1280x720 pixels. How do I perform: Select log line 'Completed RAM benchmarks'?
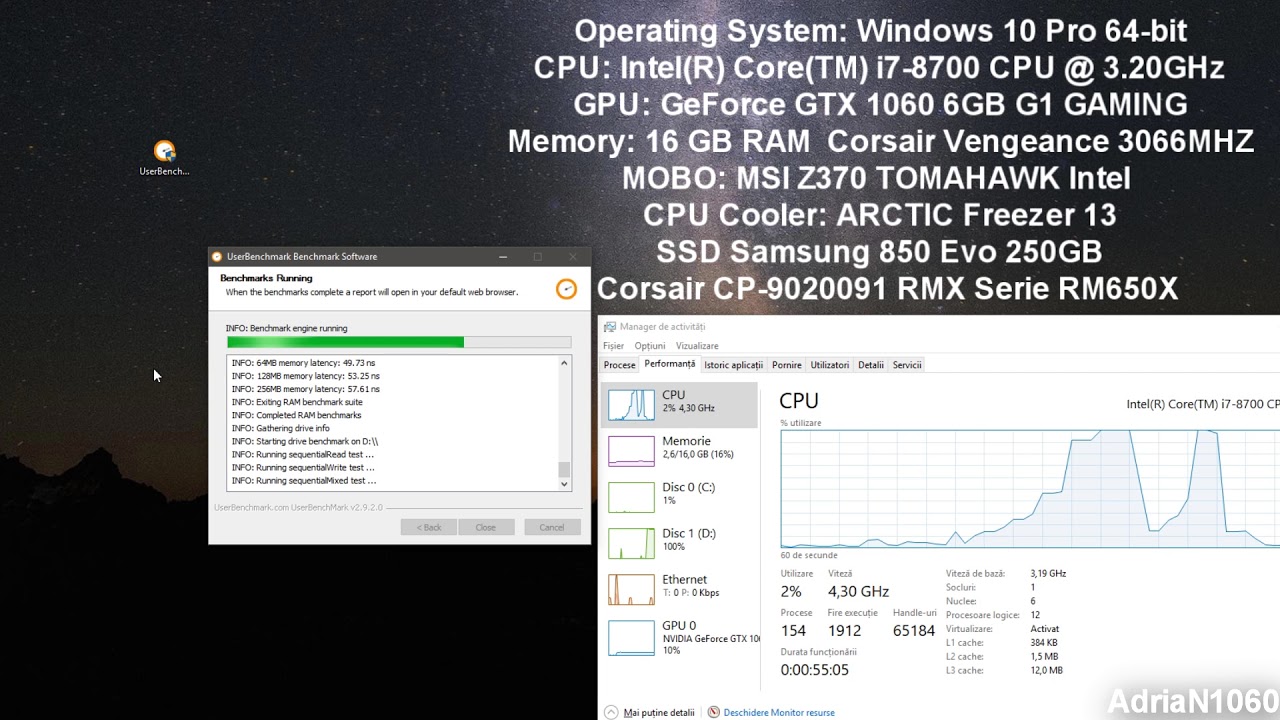296,415
